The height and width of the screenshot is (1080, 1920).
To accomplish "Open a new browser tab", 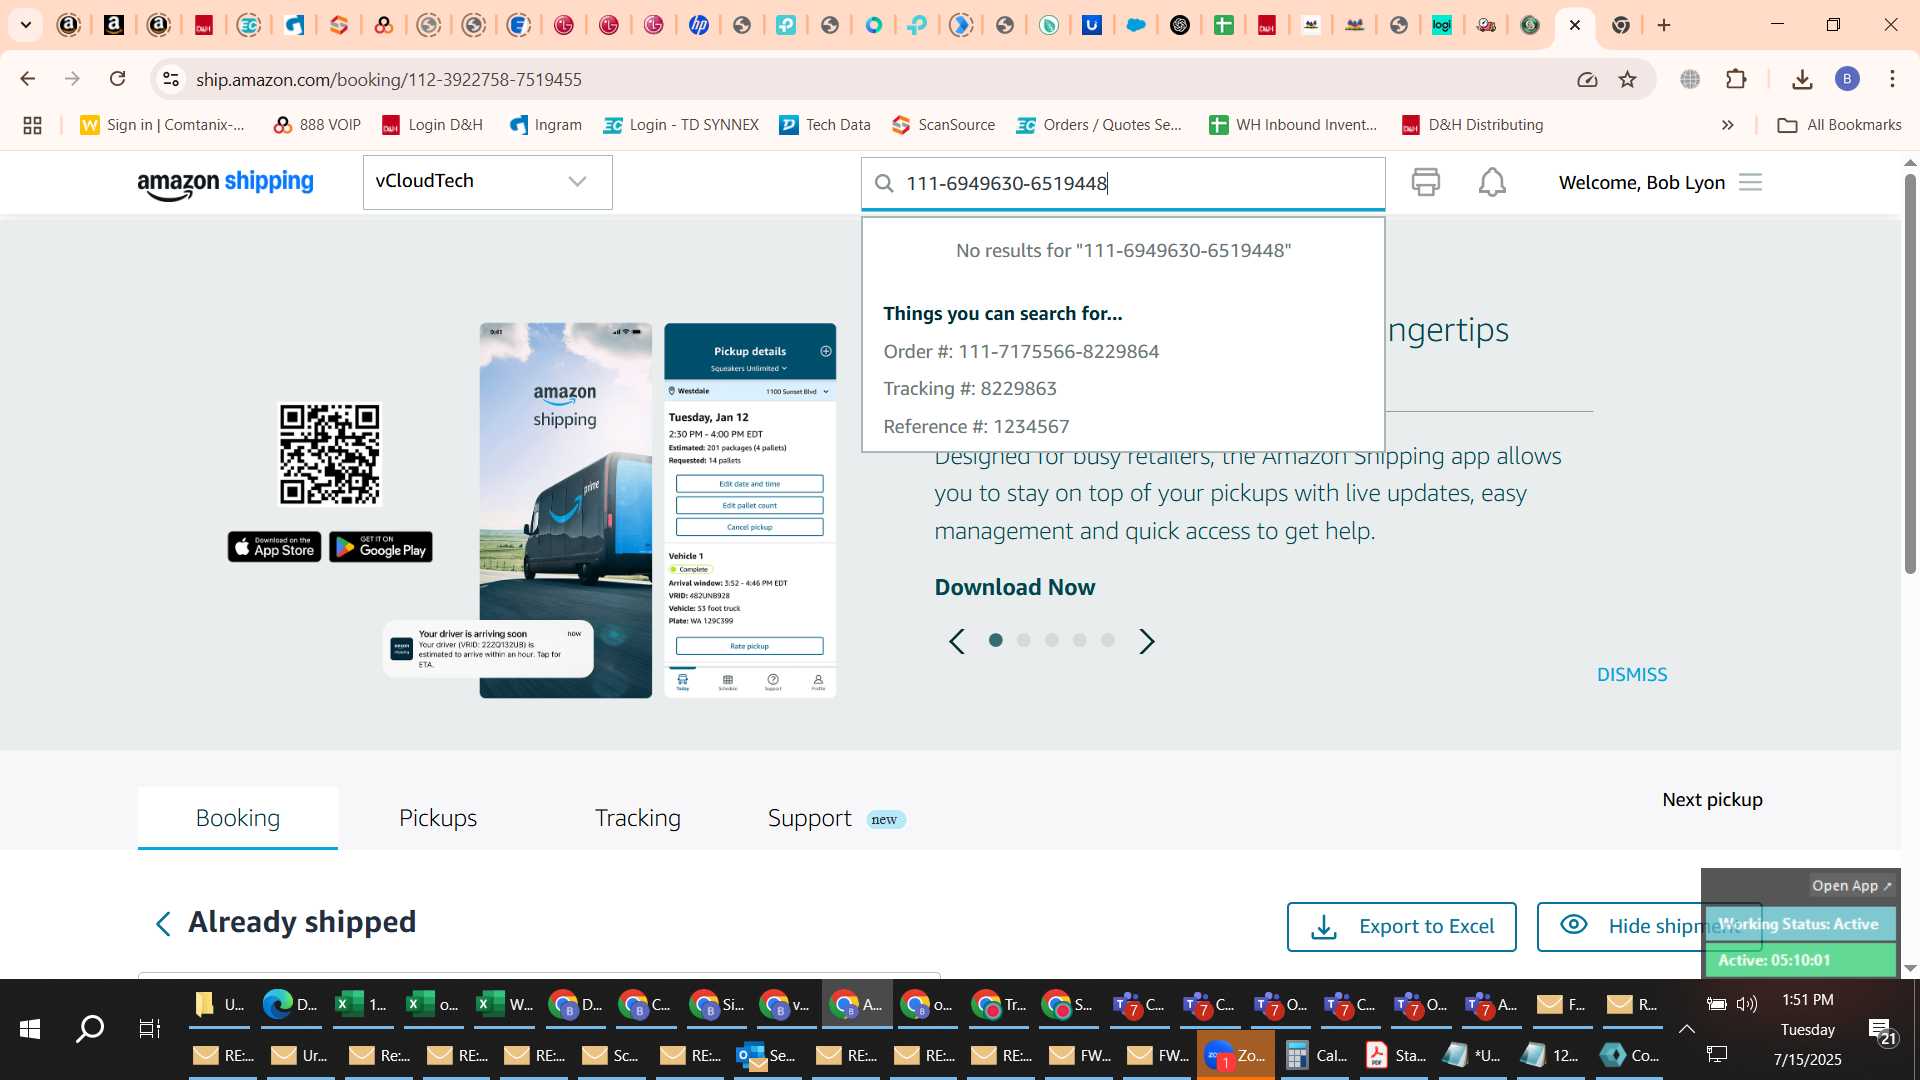I will pos(1664,25).
